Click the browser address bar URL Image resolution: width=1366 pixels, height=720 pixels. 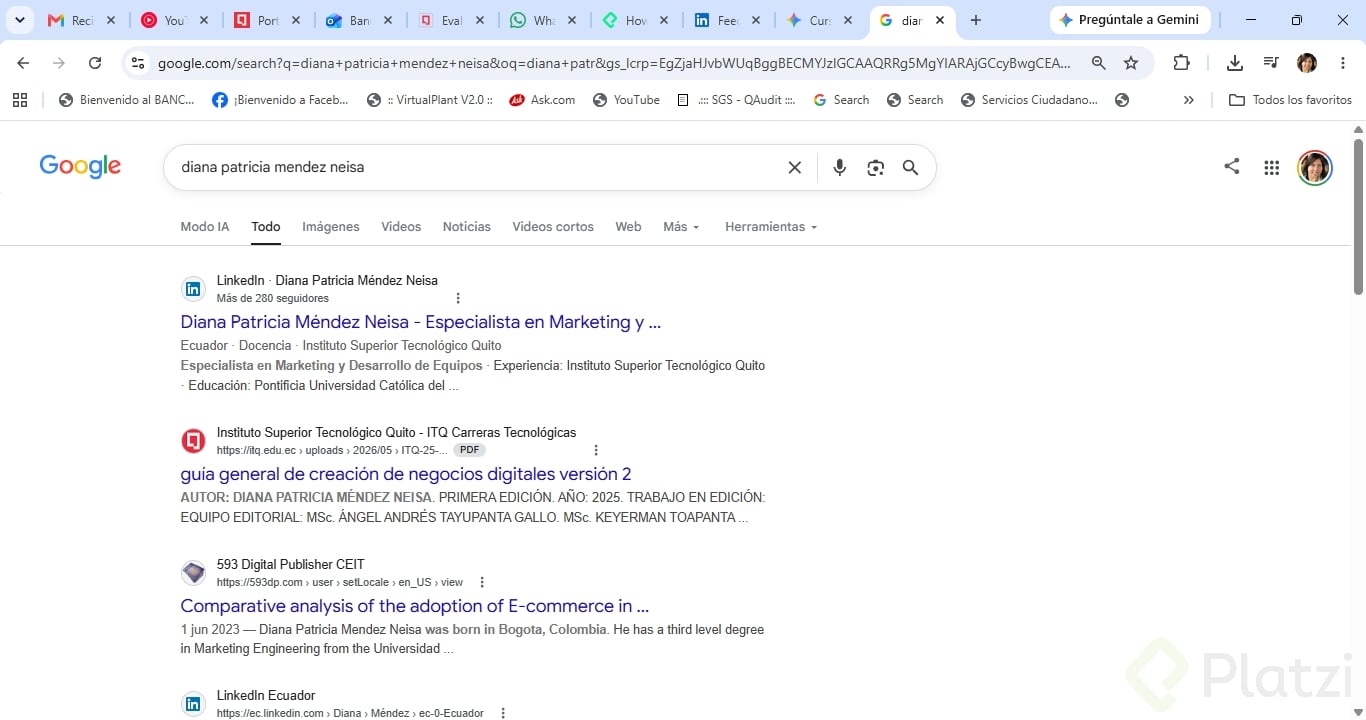point(614,63)
